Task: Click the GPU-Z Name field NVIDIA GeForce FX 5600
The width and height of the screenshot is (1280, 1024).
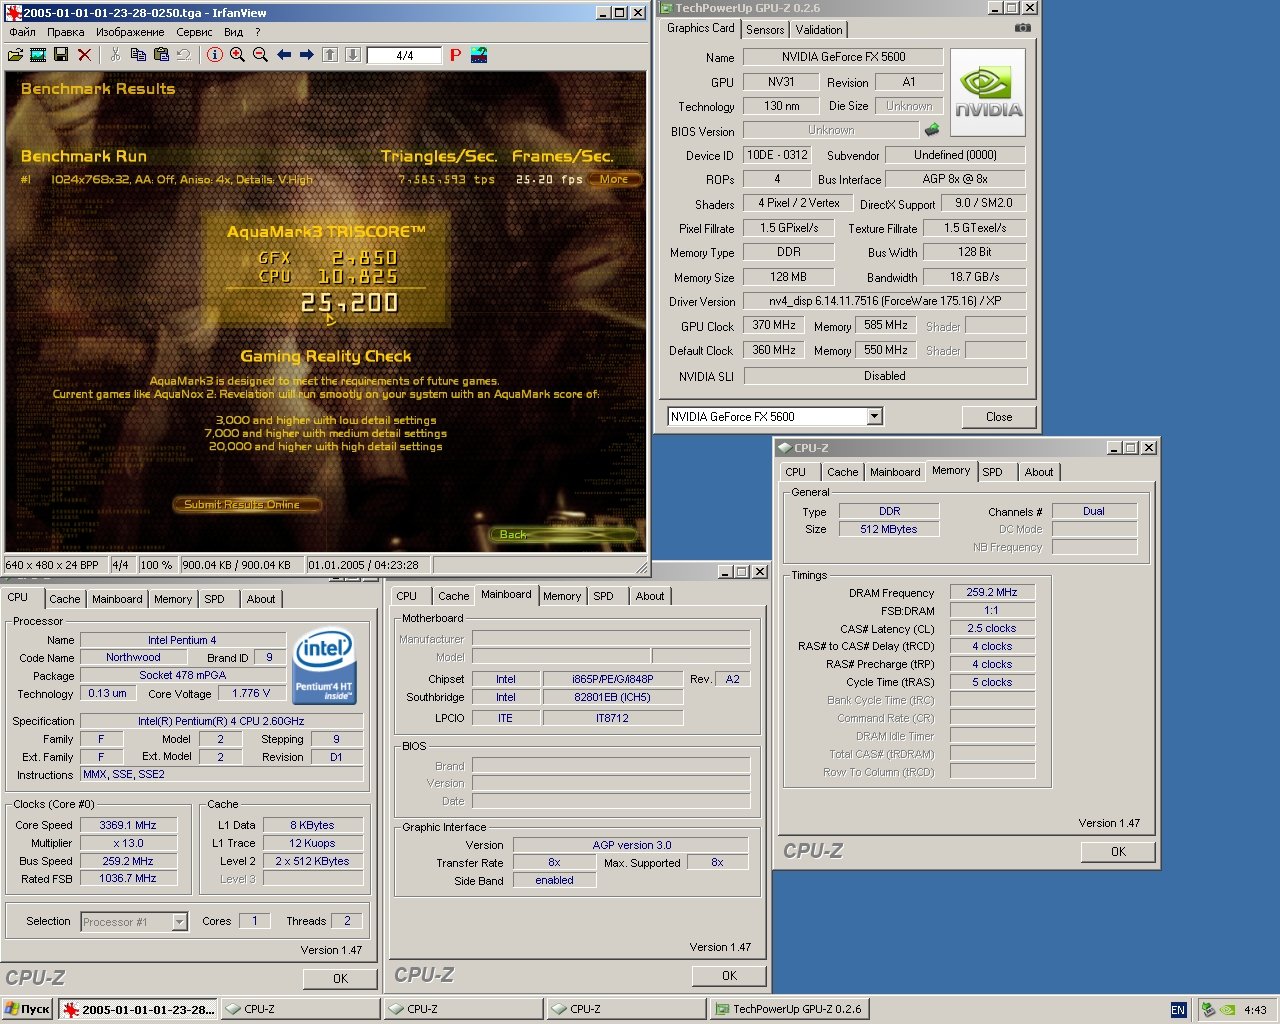Action: coord(843,57)
